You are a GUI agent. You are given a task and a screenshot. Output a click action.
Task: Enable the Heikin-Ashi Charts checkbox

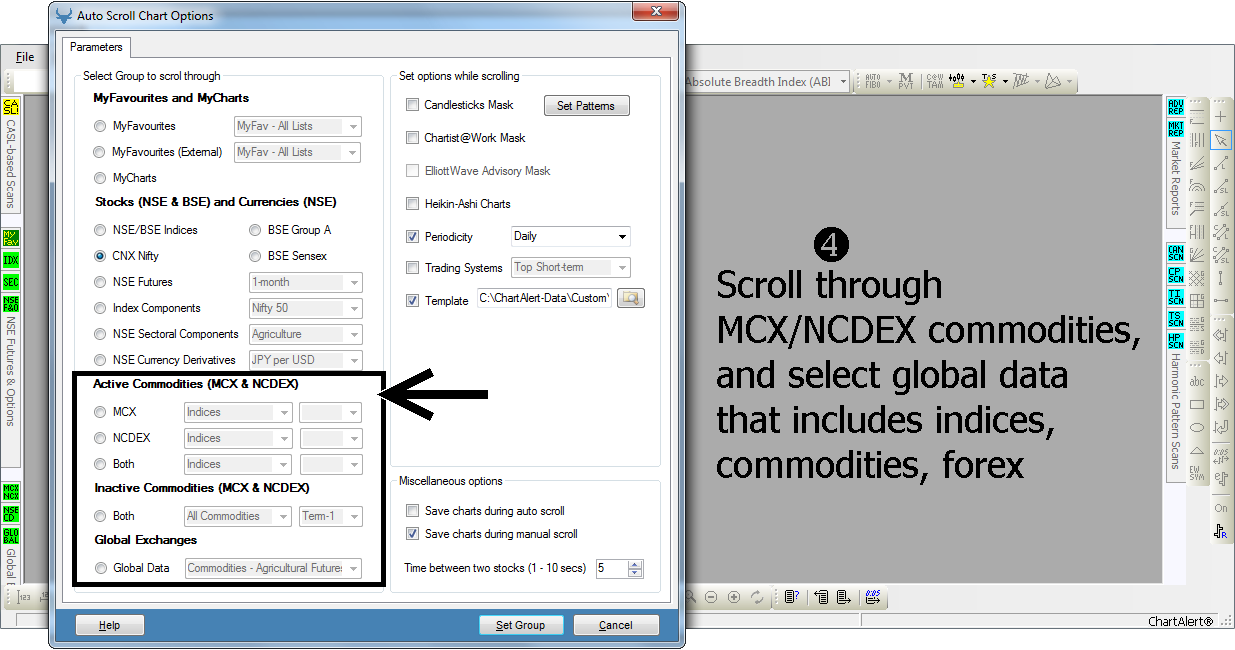click(x=412, y=204)
